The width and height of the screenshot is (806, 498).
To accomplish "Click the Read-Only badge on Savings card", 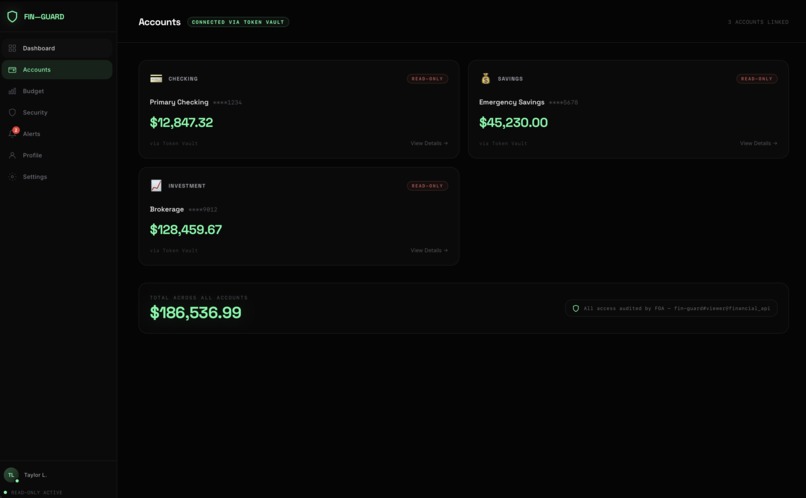I will pos(757,79).
